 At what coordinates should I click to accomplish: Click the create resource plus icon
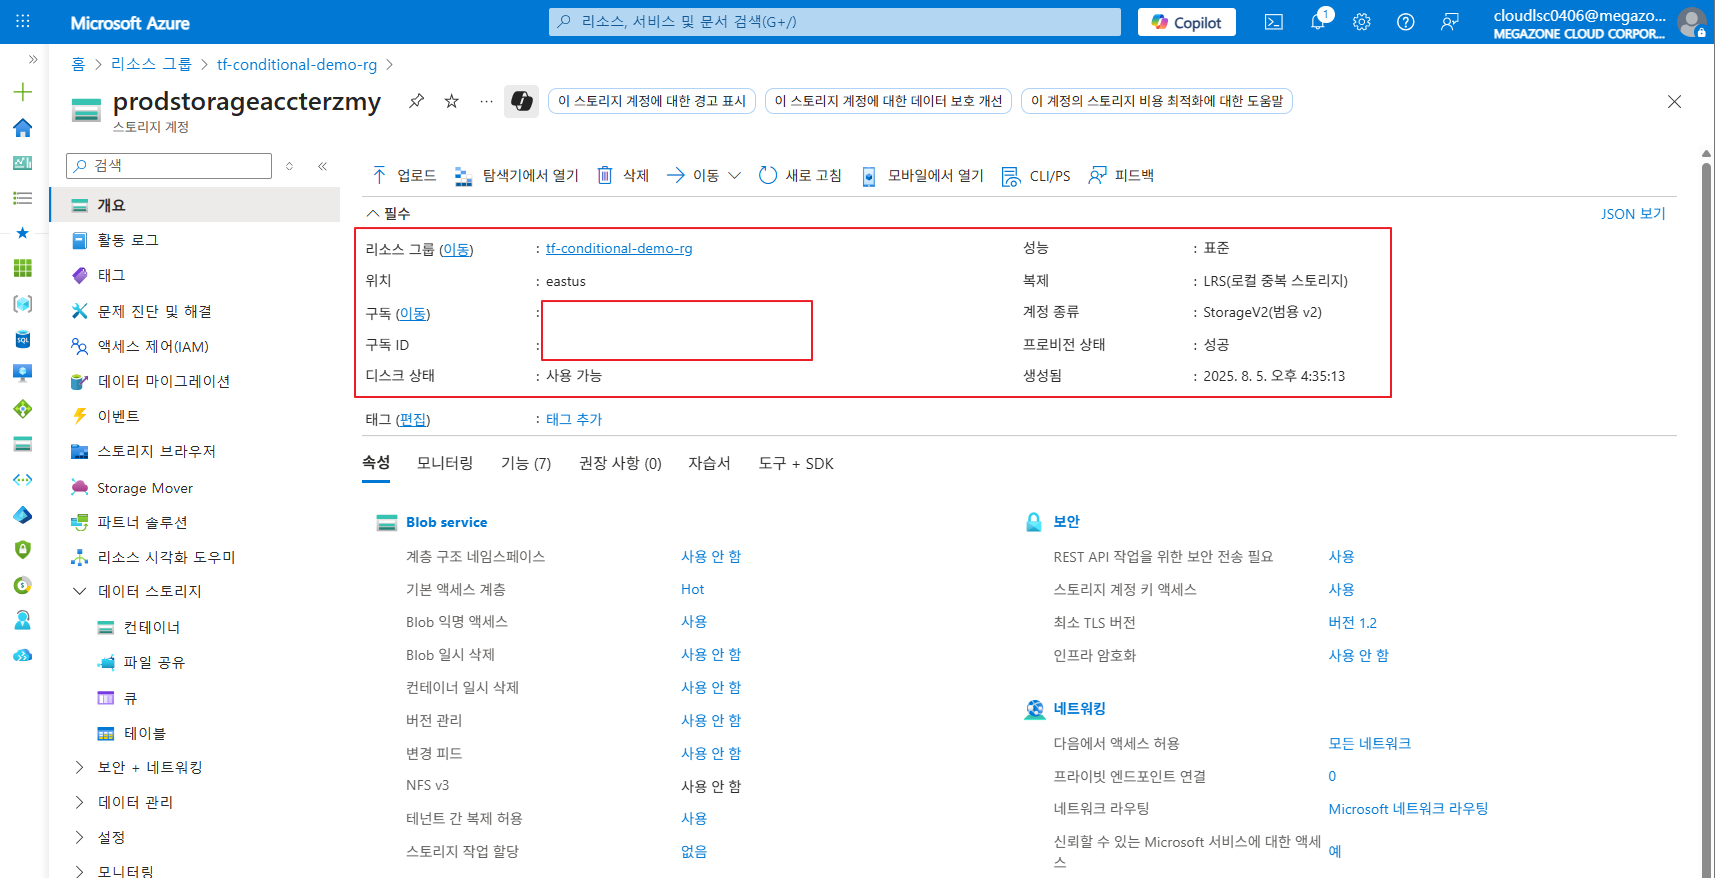[23, 92]
